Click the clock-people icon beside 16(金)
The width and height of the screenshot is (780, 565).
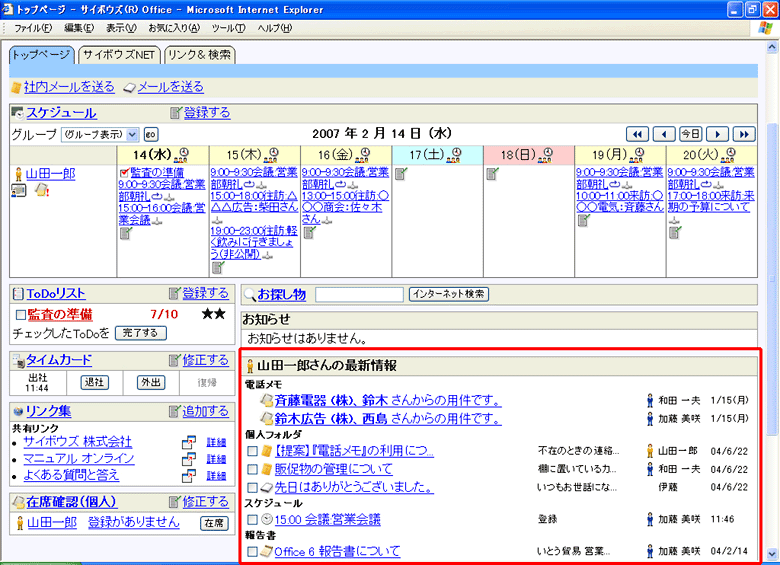pyautogui.click(x=363, y=155)
